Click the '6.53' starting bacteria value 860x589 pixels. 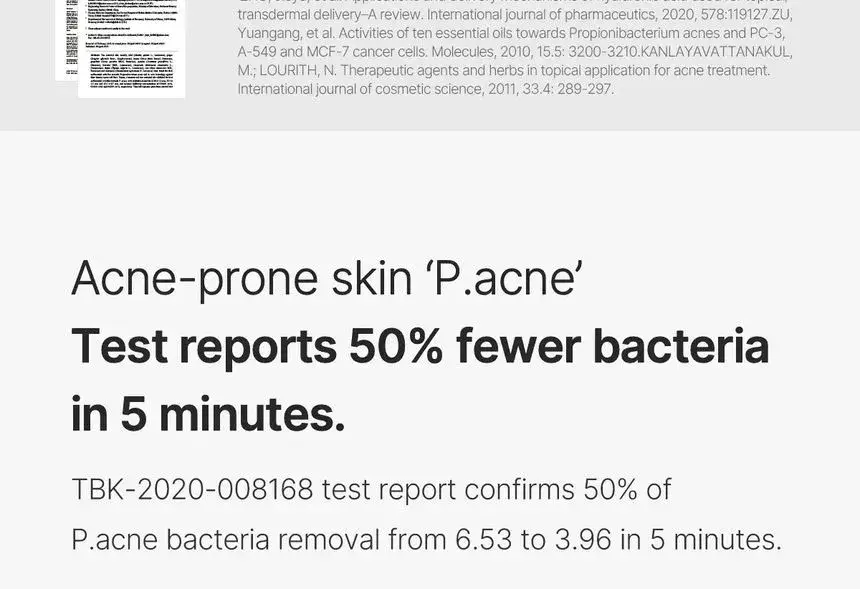coord(483,540)
